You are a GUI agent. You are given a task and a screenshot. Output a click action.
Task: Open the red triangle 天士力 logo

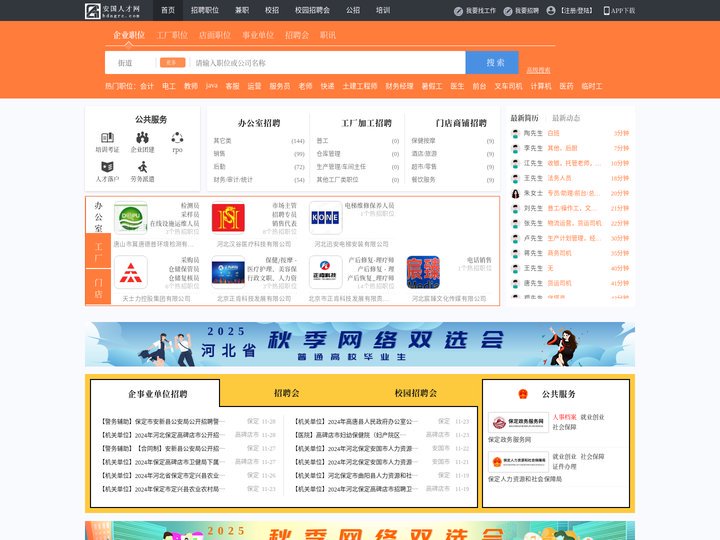pyautogui.click(x=130, y=272)
